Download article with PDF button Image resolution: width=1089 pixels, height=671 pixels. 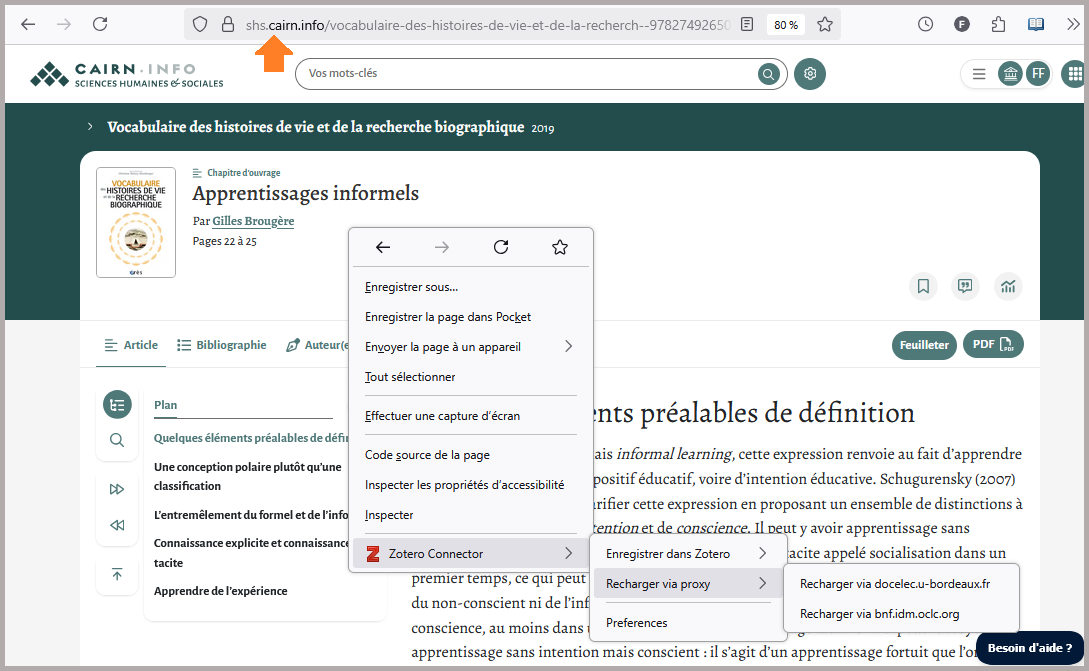pos(993,345)
